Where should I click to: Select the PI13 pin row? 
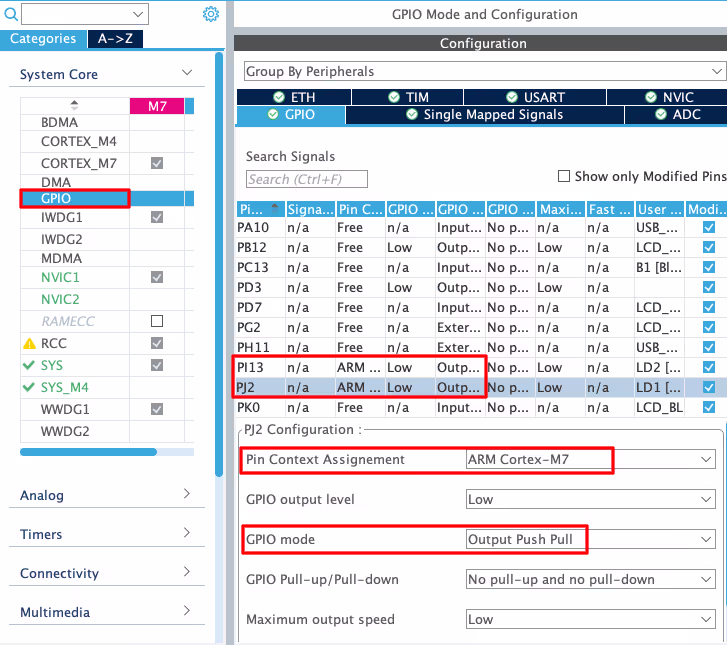(360, 368)
